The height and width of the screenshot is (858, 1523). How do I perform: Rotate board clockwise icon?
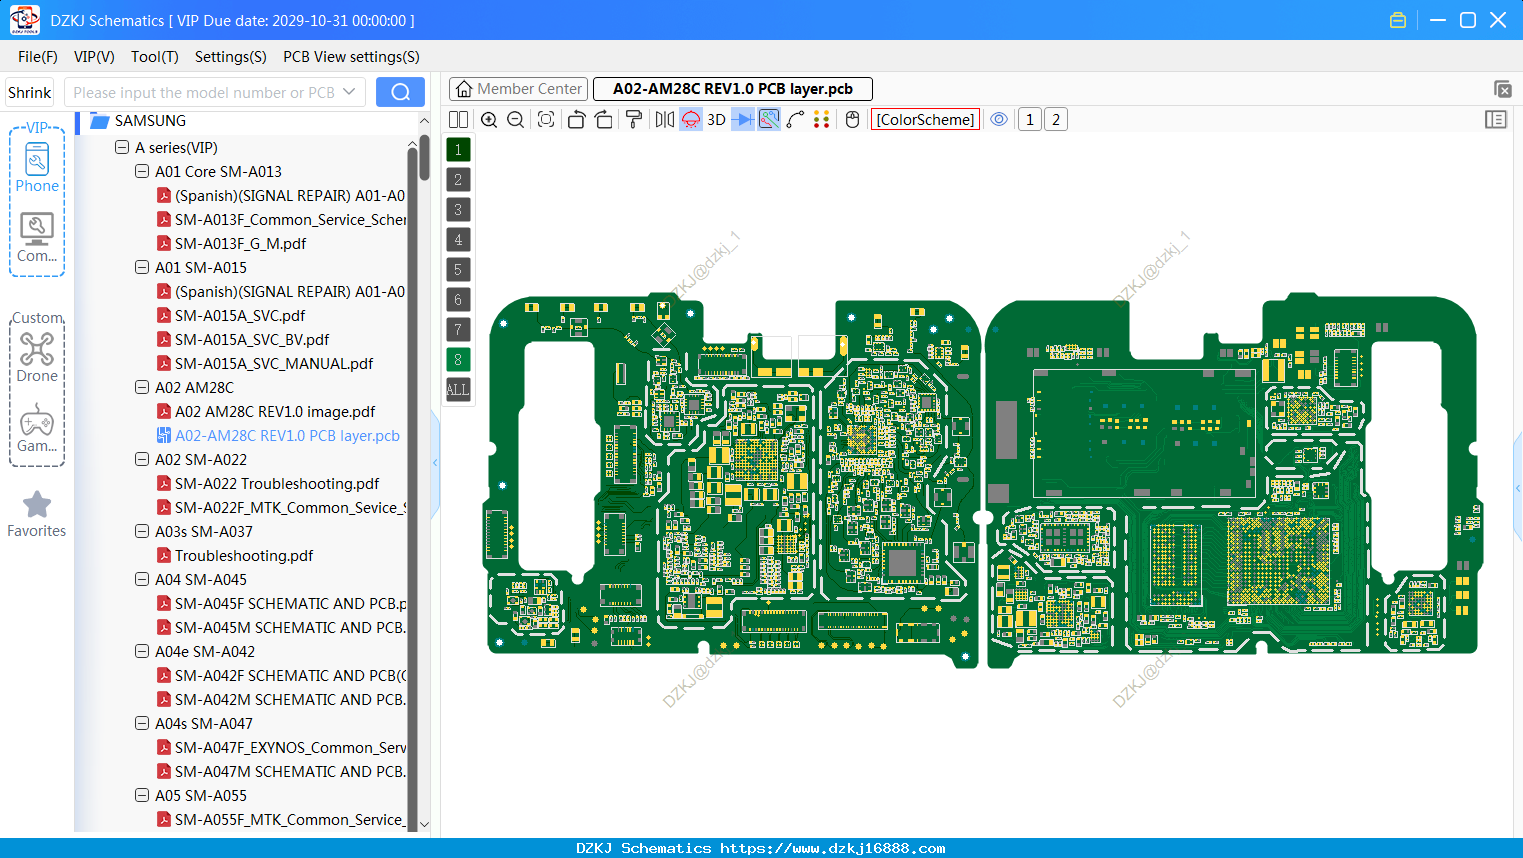(x=603, y=120)
